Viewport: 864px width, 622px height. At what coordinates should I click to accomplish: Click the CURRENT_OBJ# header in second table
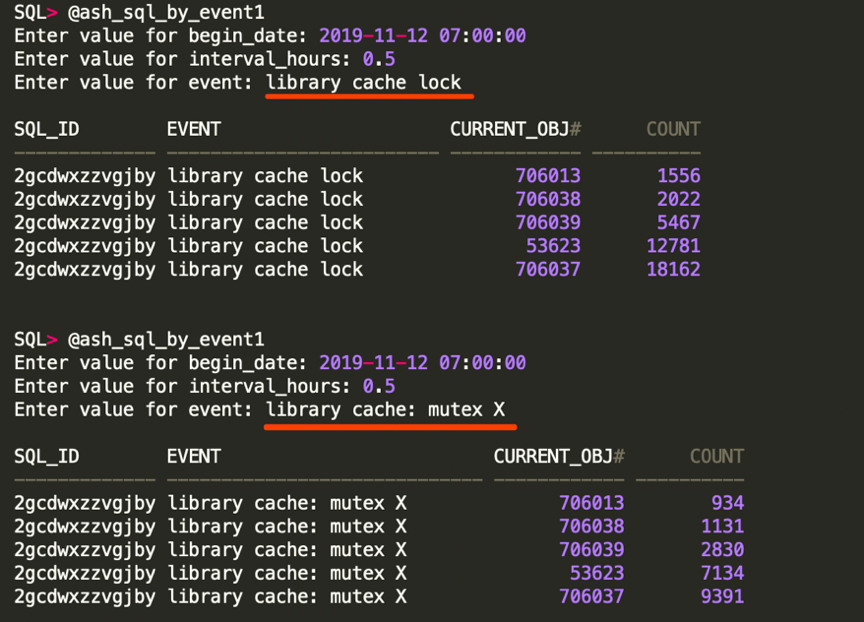click(x=558, y=456)
